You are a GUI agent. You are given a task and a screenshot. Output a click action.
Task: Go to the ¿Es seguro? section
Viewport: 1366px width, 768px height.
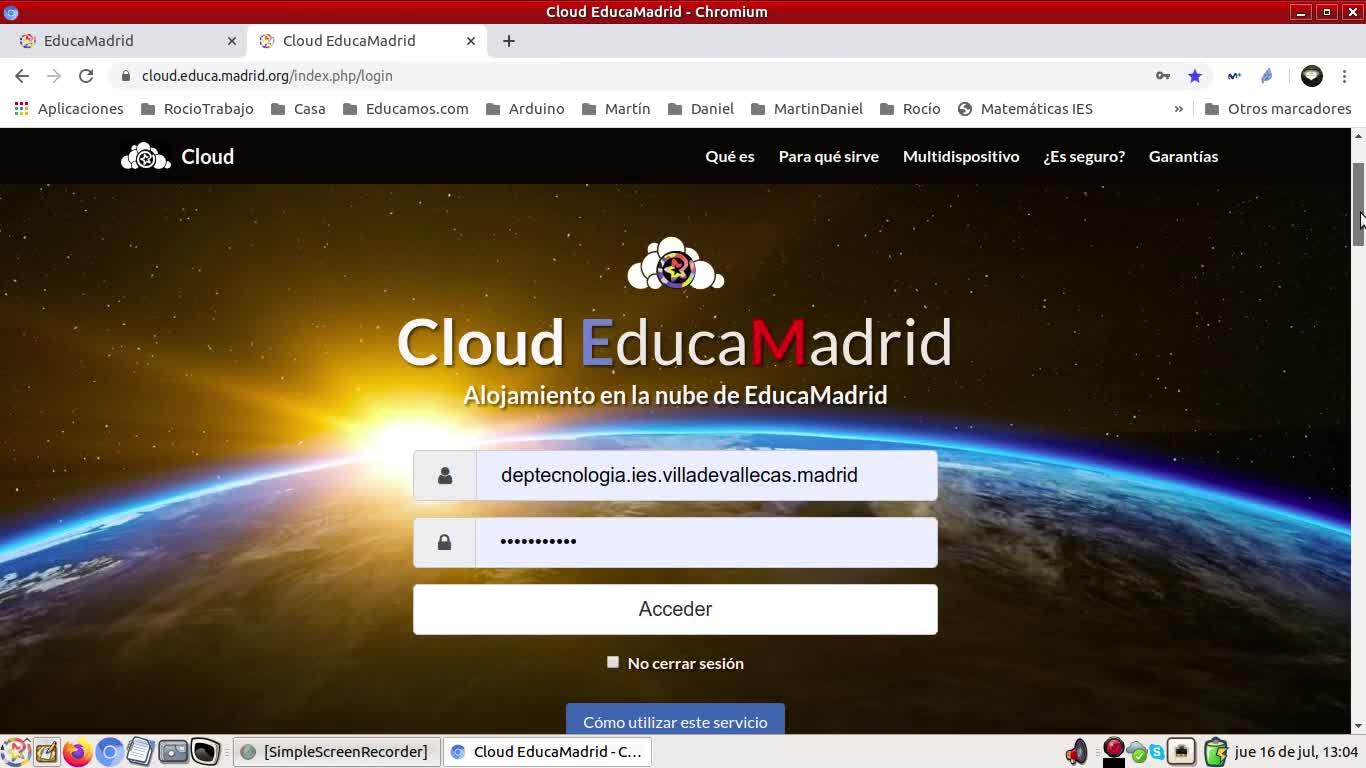(1084, 157)
